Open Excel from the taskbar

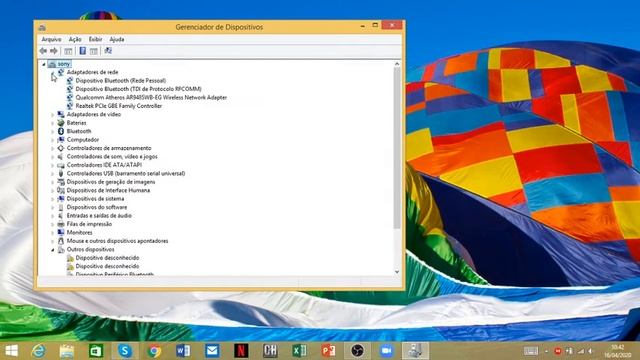click(x=299, y=351)
